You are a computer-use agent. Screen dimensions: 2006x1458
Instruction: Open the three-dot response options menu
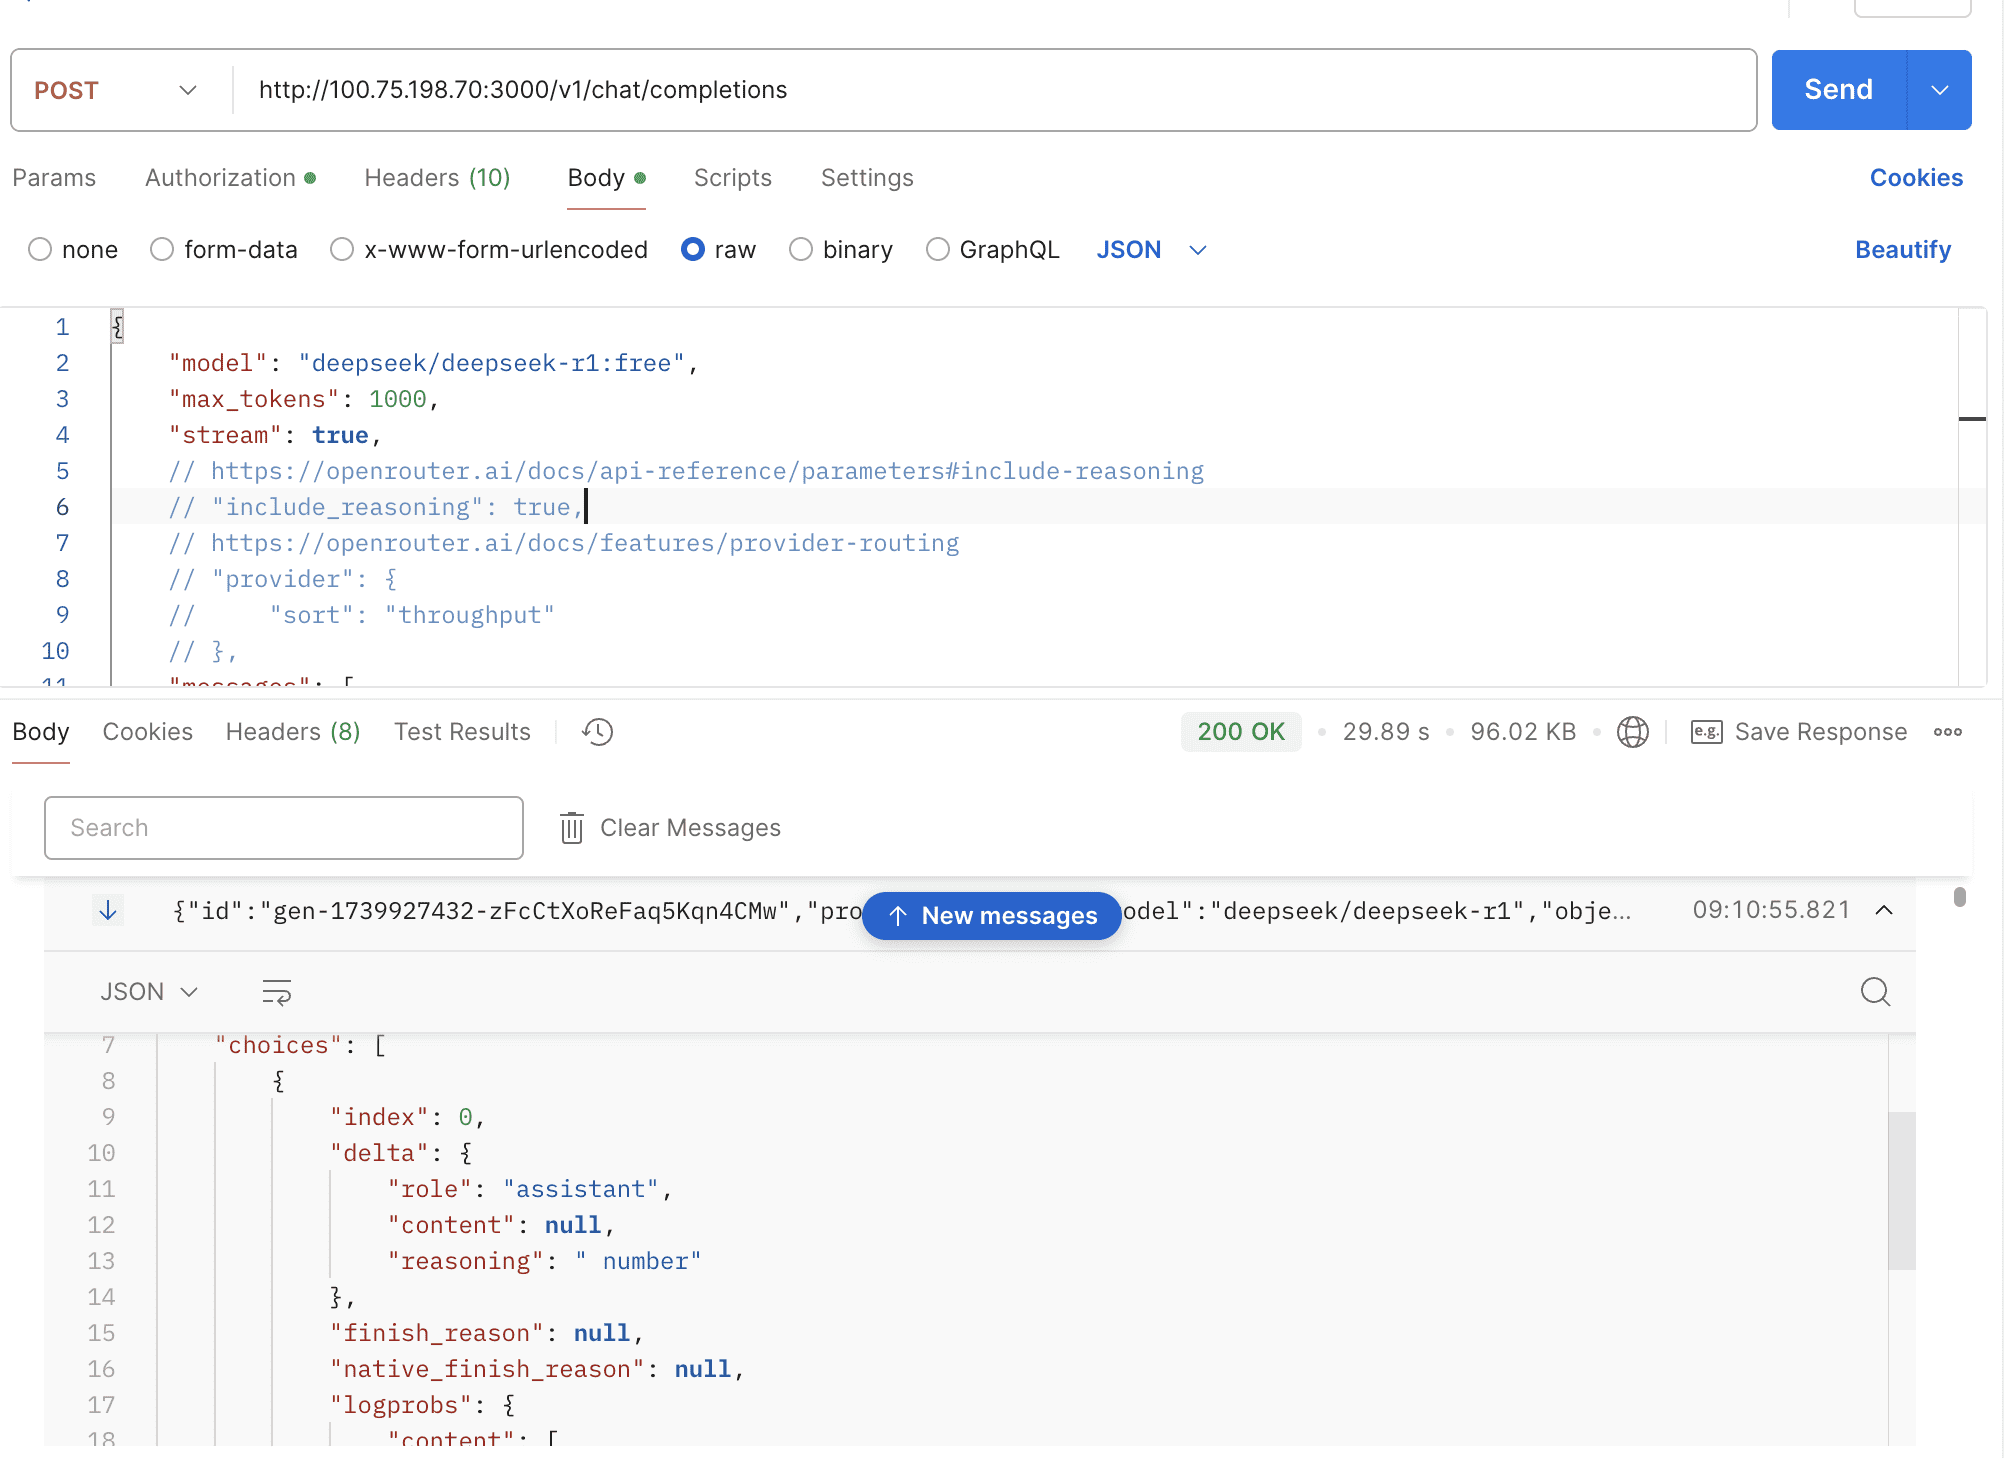[1947, 732]
